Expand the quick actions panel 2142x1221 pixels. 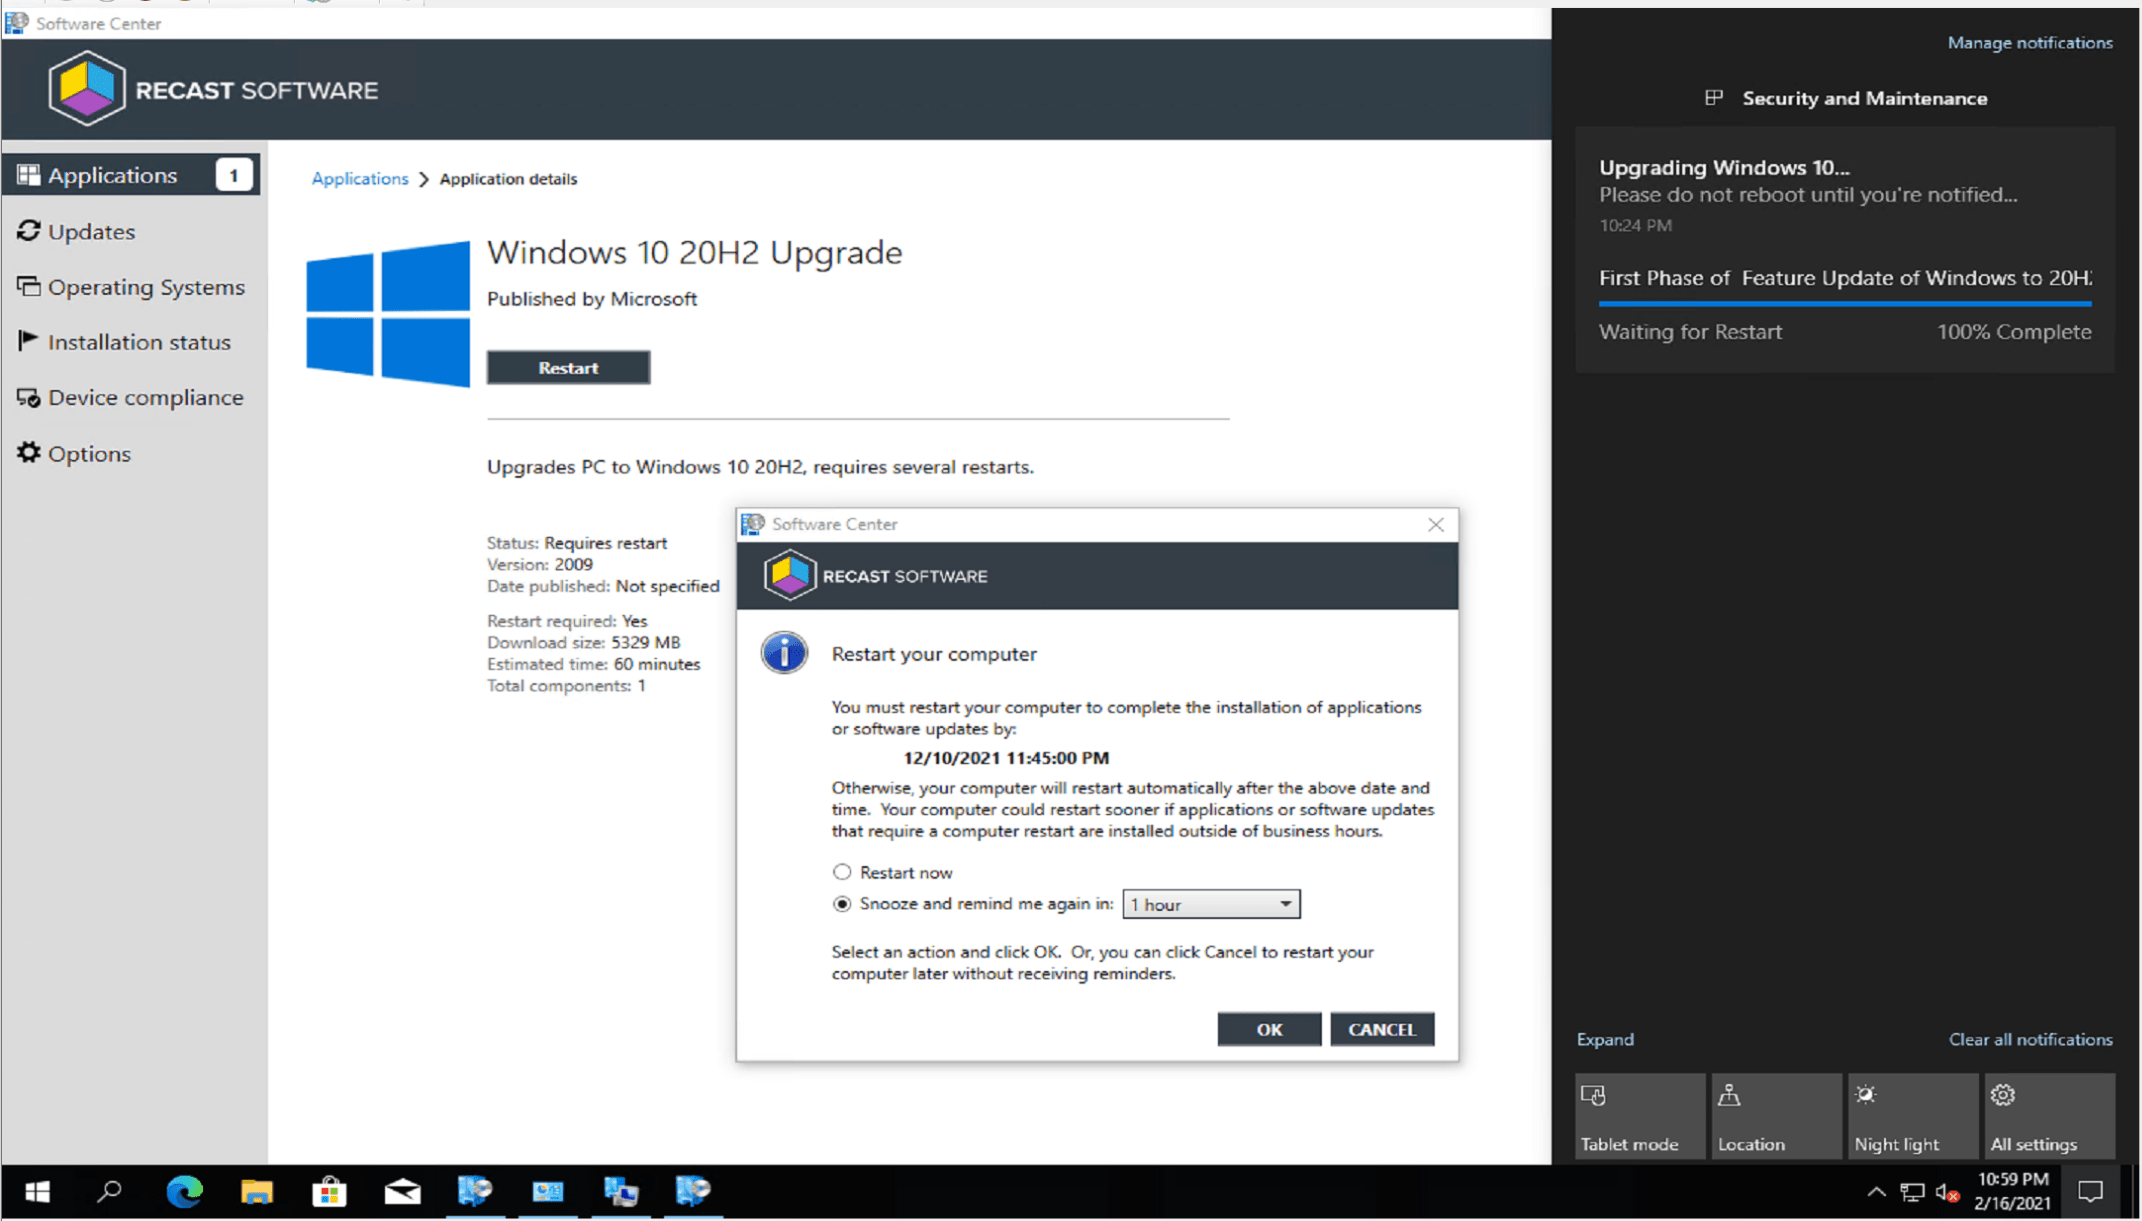[x=1604, y=1039]
